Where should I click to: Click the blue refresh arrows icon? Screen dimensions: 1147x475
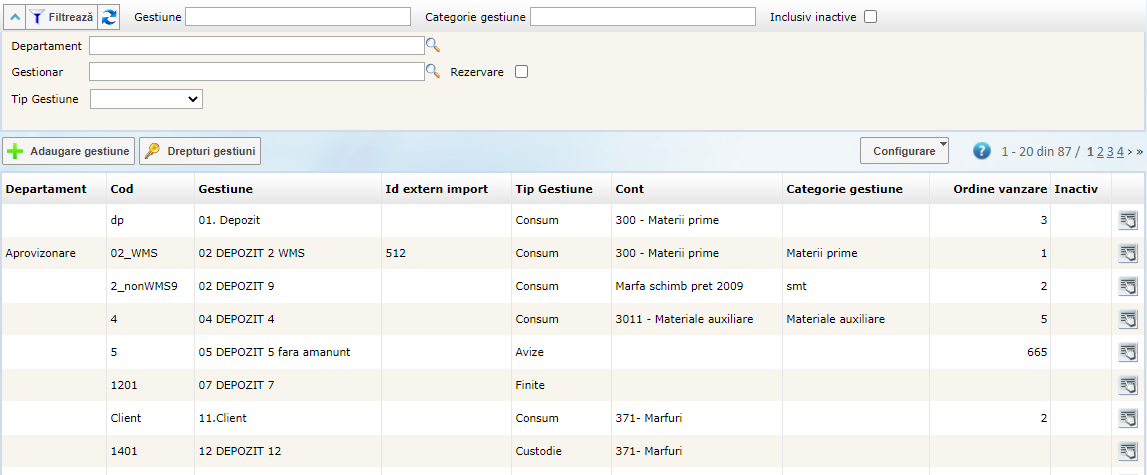[x=110, y=17]
